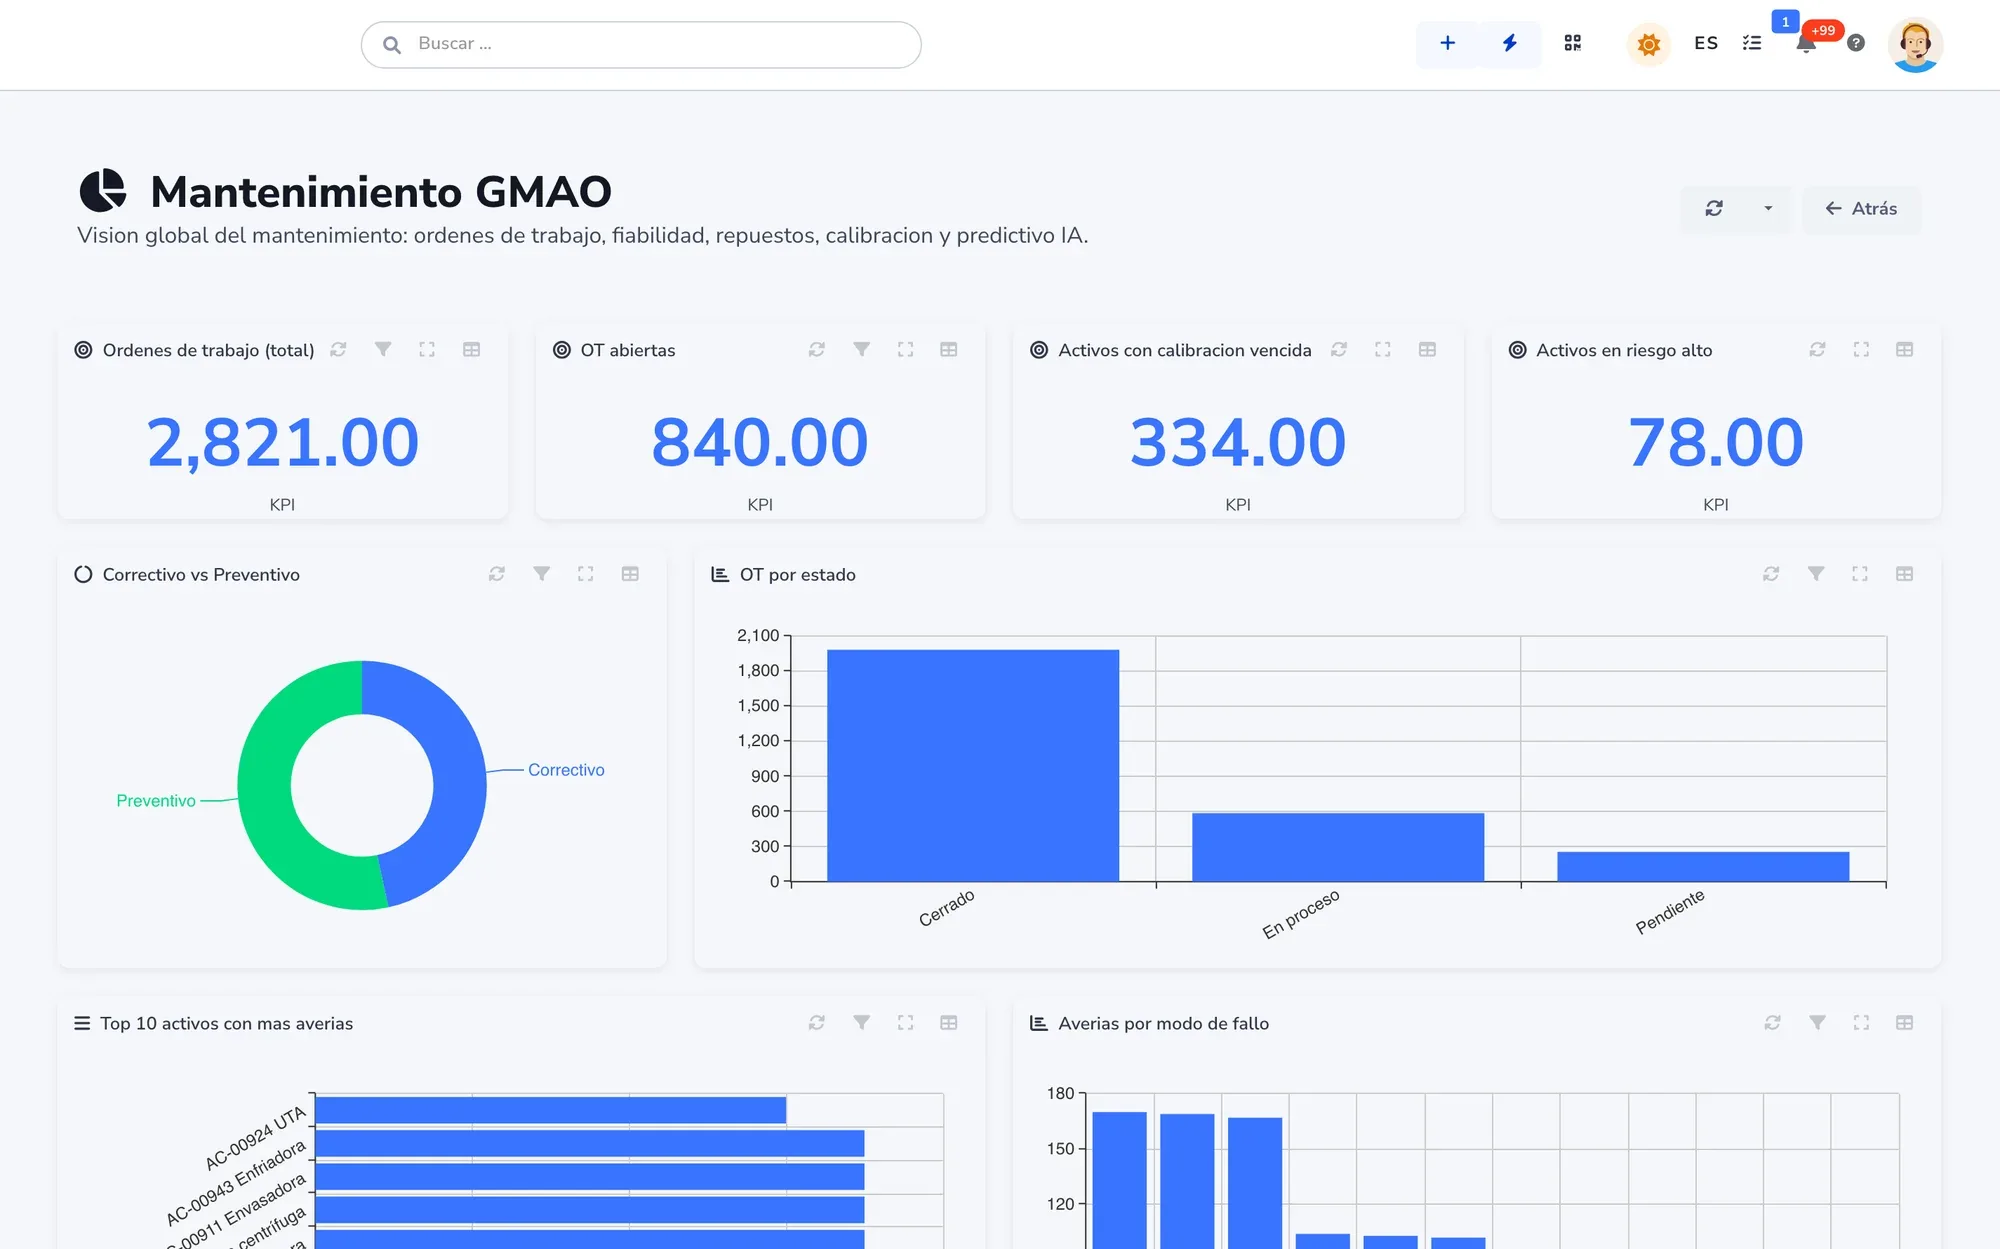2000x1249 pixels.
Task: Open the lightning bolt quick actions
Action: coord(1510,43)
